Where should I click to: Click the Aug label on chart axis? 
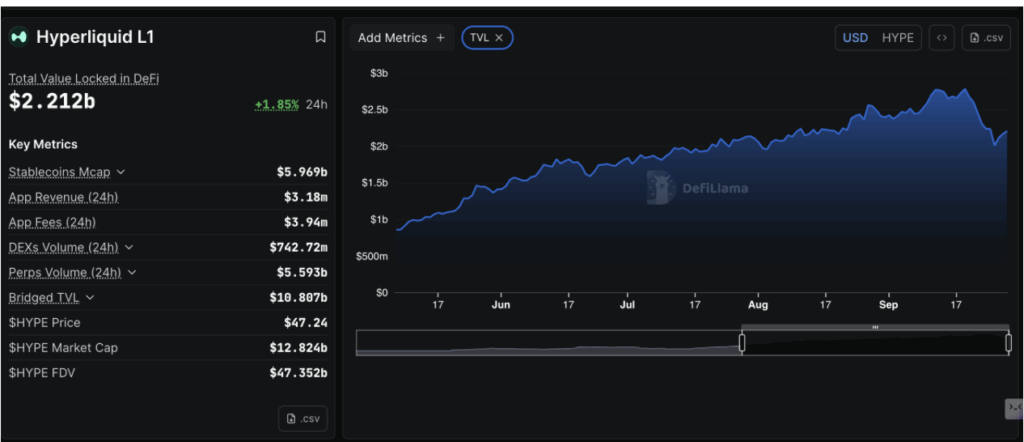(758, 305)
